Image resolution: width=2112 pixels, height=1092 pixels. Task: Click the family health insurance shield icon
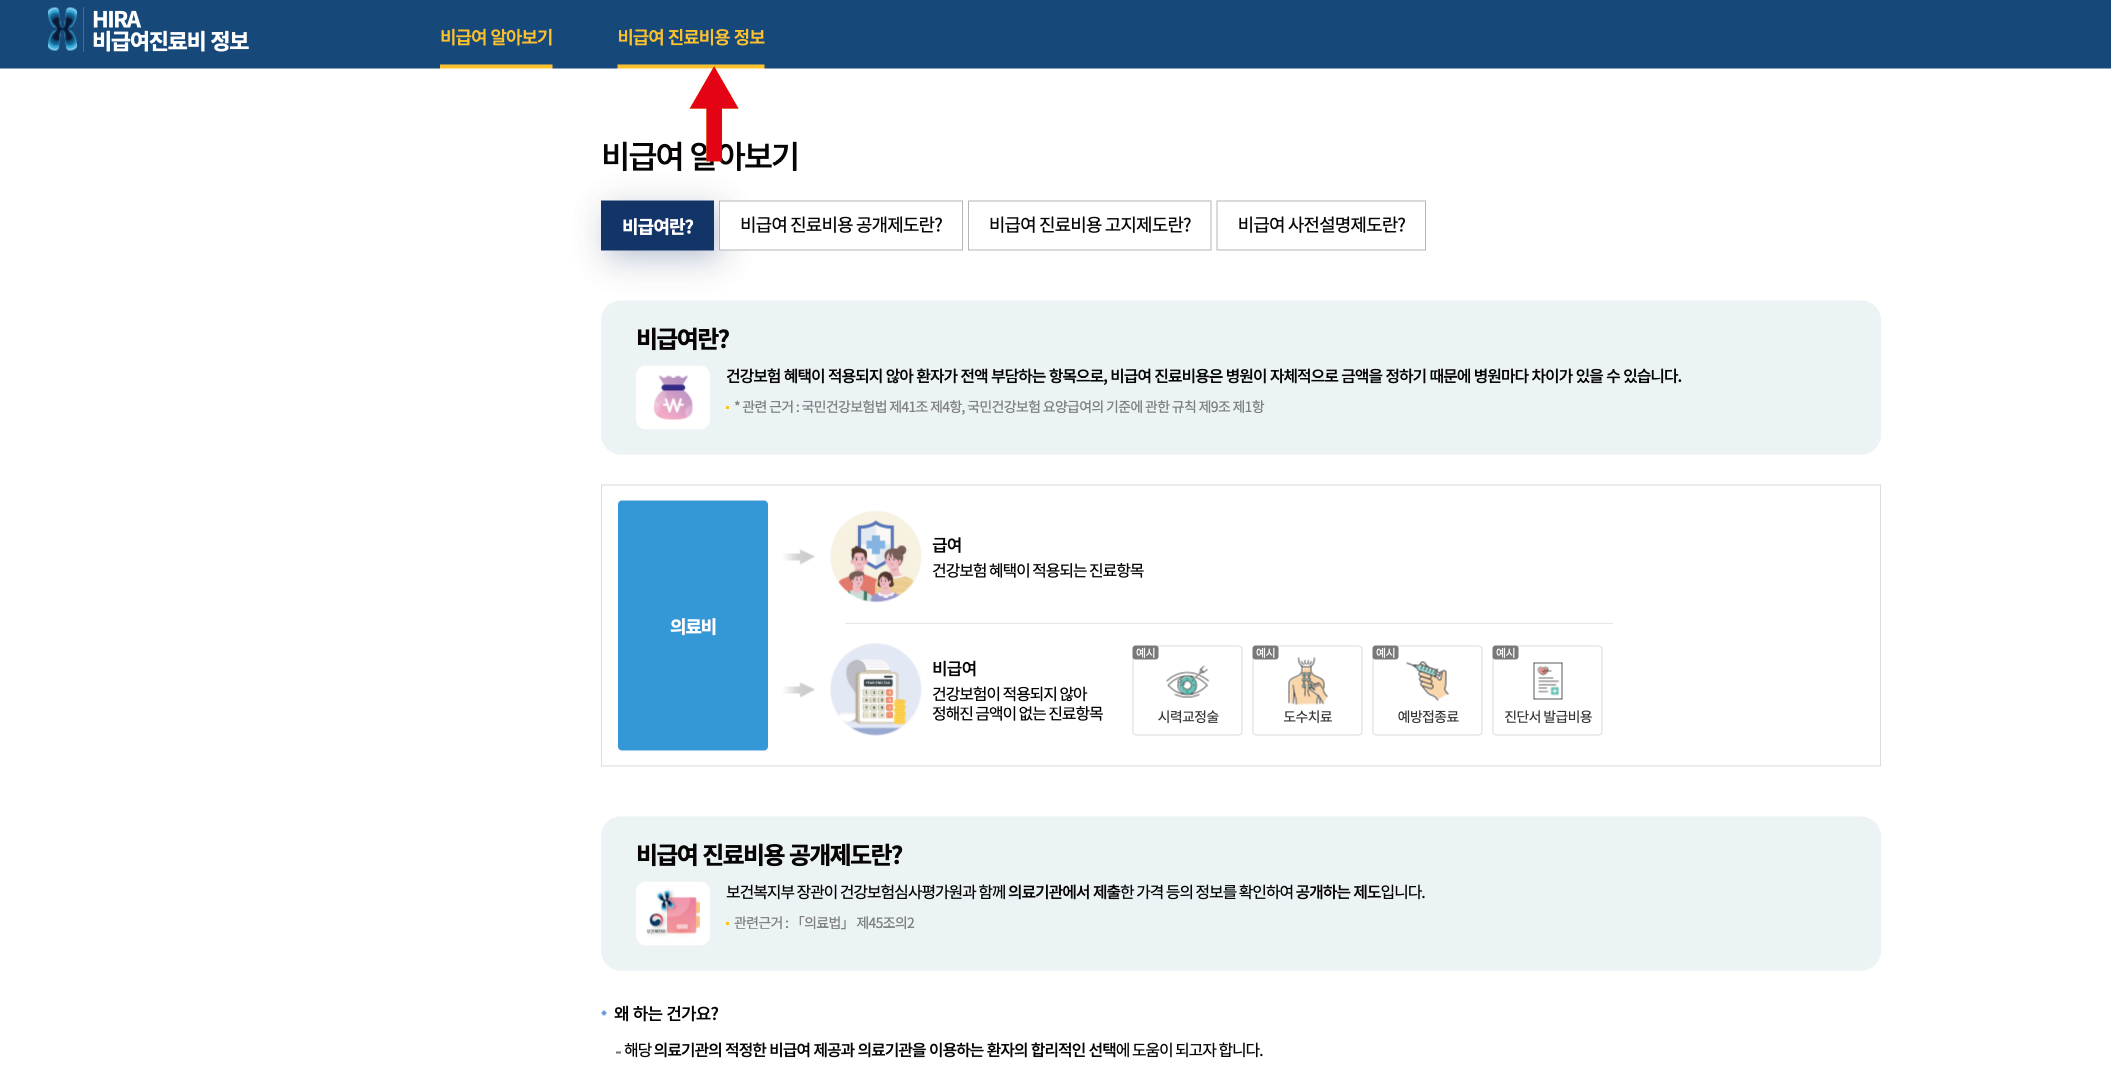tap(875, 557)
